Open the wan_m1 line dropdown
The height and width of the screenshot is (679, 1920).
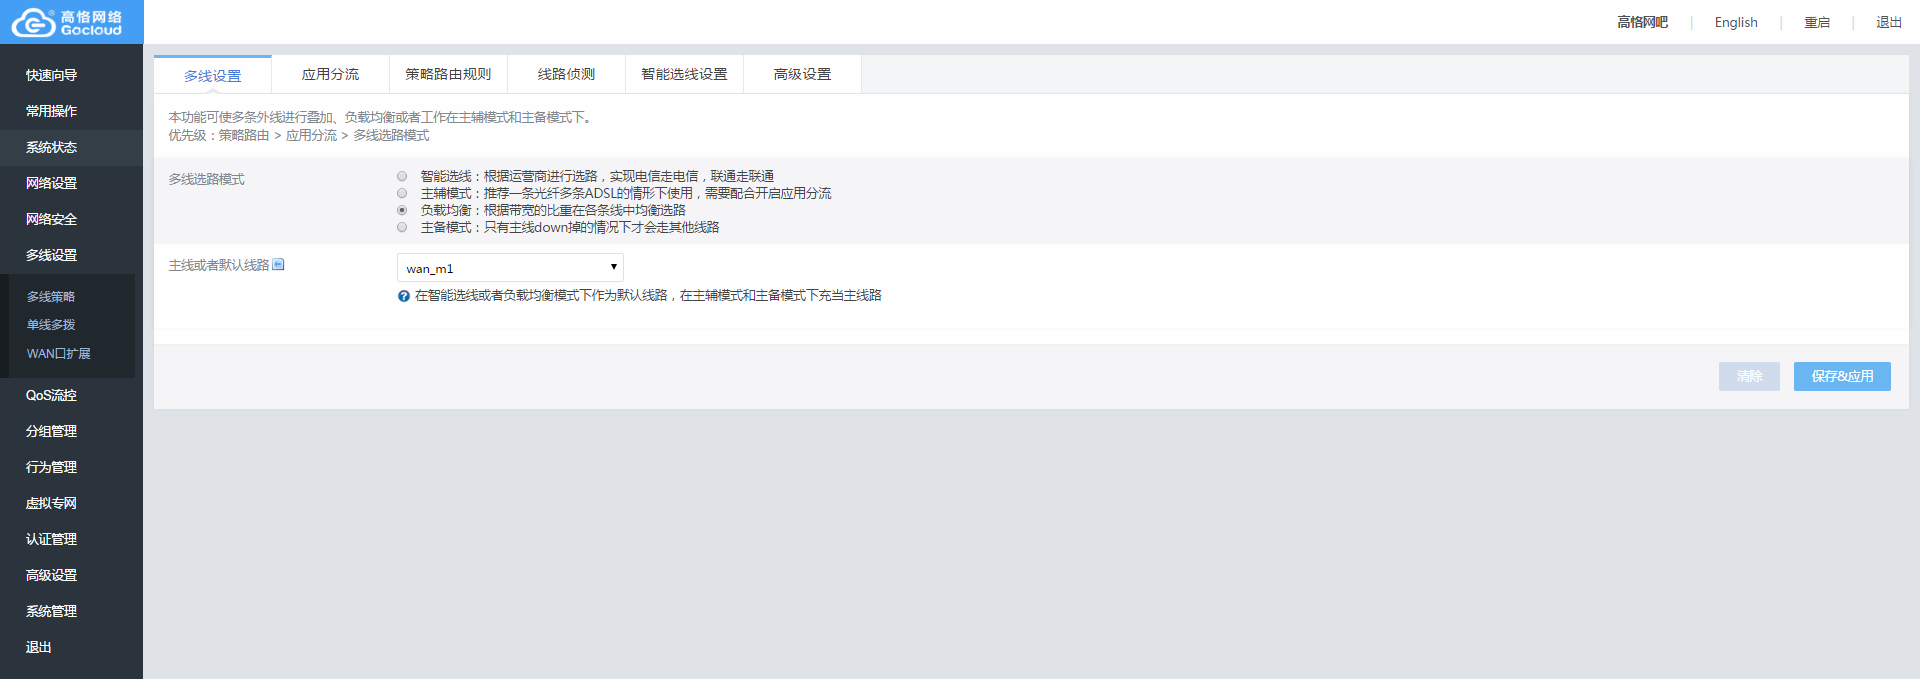(510, 268)
